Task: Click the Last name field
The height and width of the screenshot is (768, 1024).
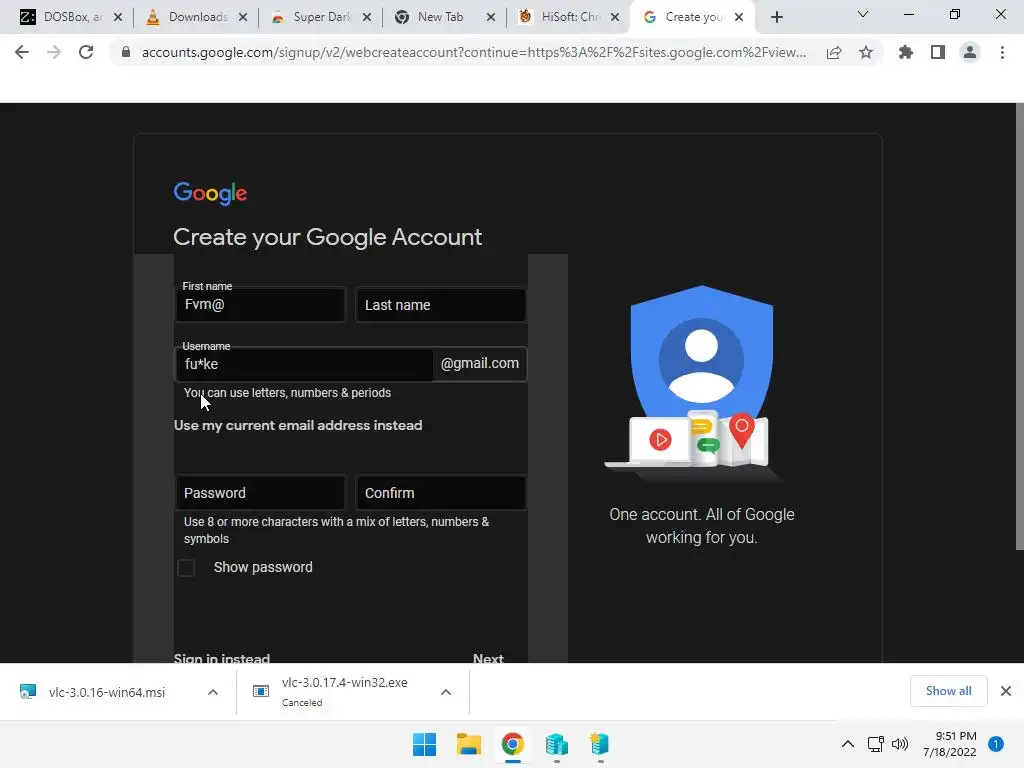Action: click(441, 304)
